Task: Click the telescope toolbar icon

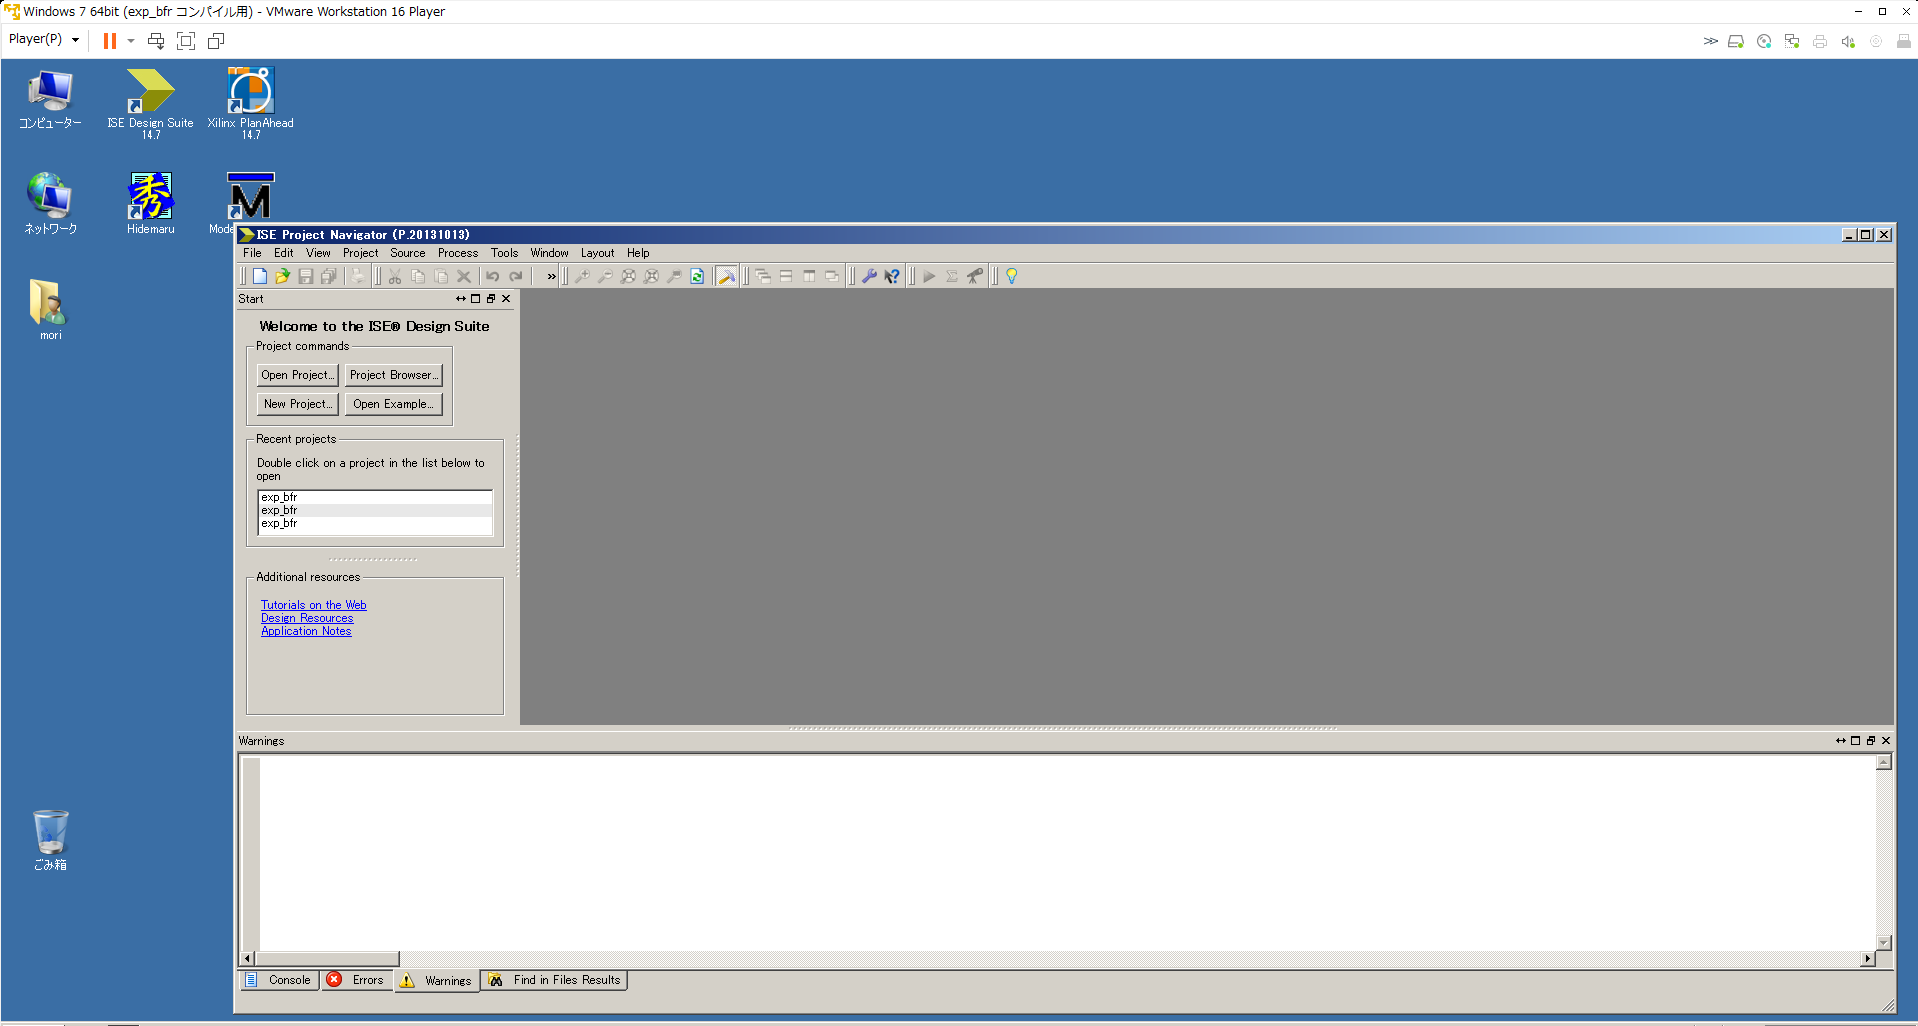Action: tap(975, 276)
